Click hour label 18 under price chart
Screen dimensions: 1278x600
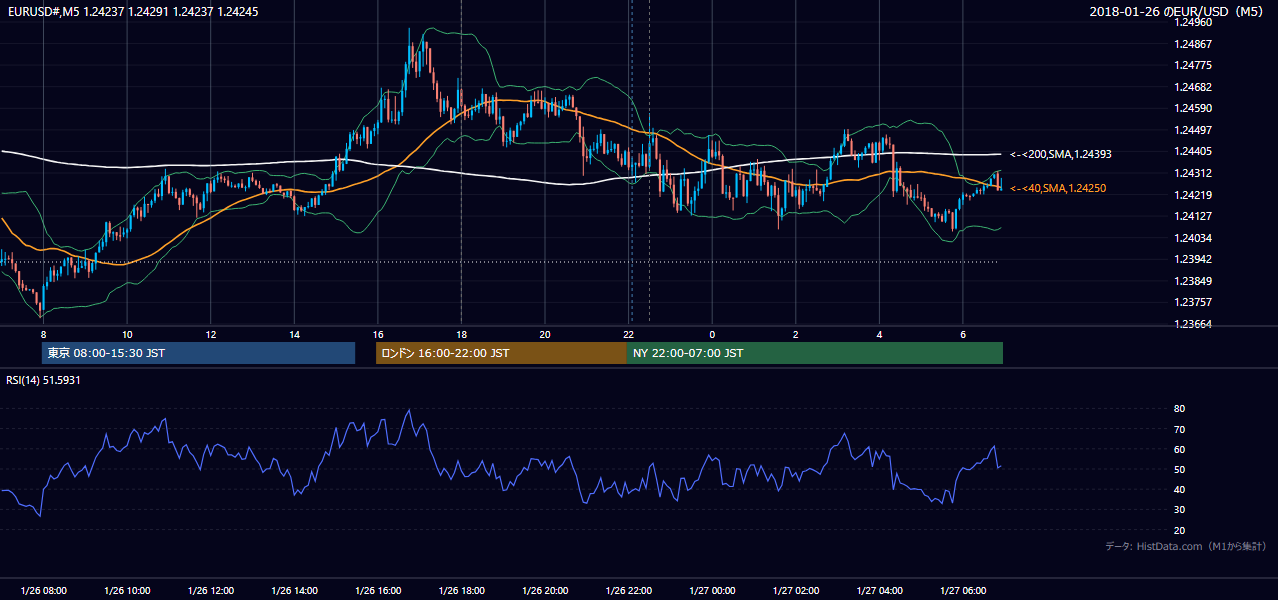coord(461,334)
